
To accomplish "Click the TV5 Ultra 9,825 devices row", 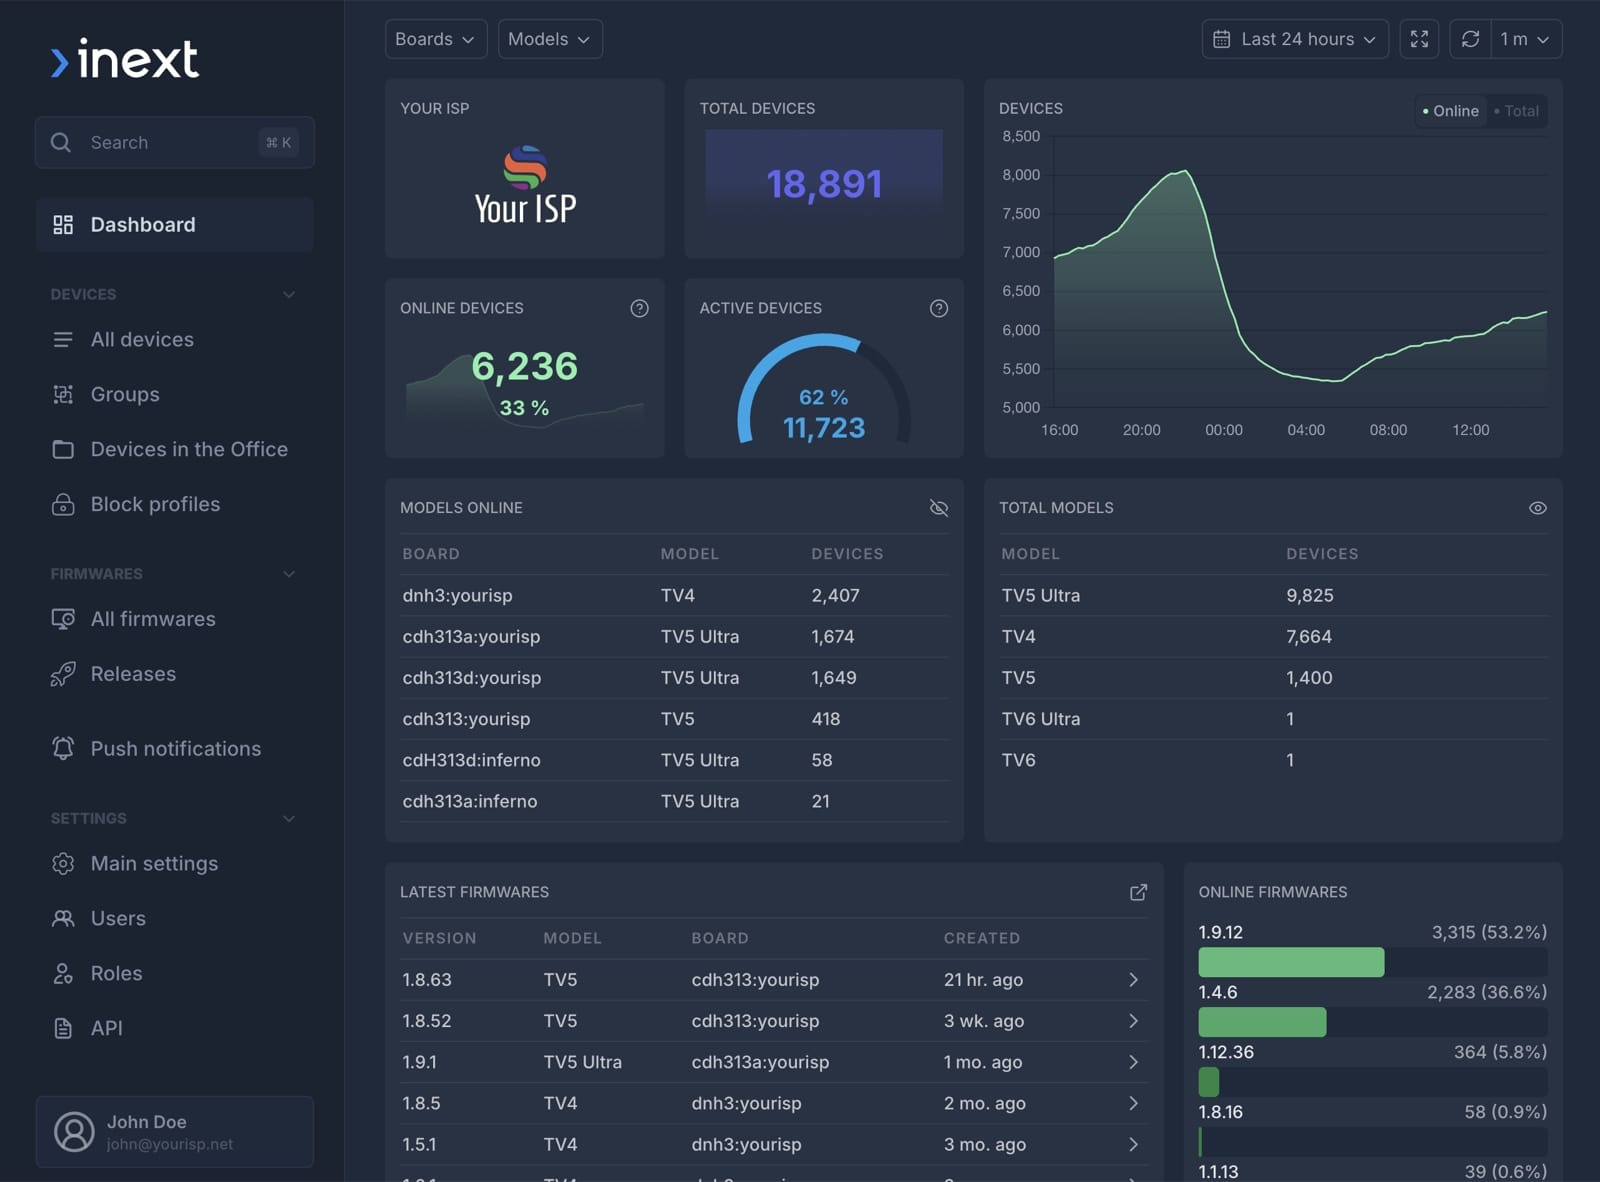I will [1274, 596].
